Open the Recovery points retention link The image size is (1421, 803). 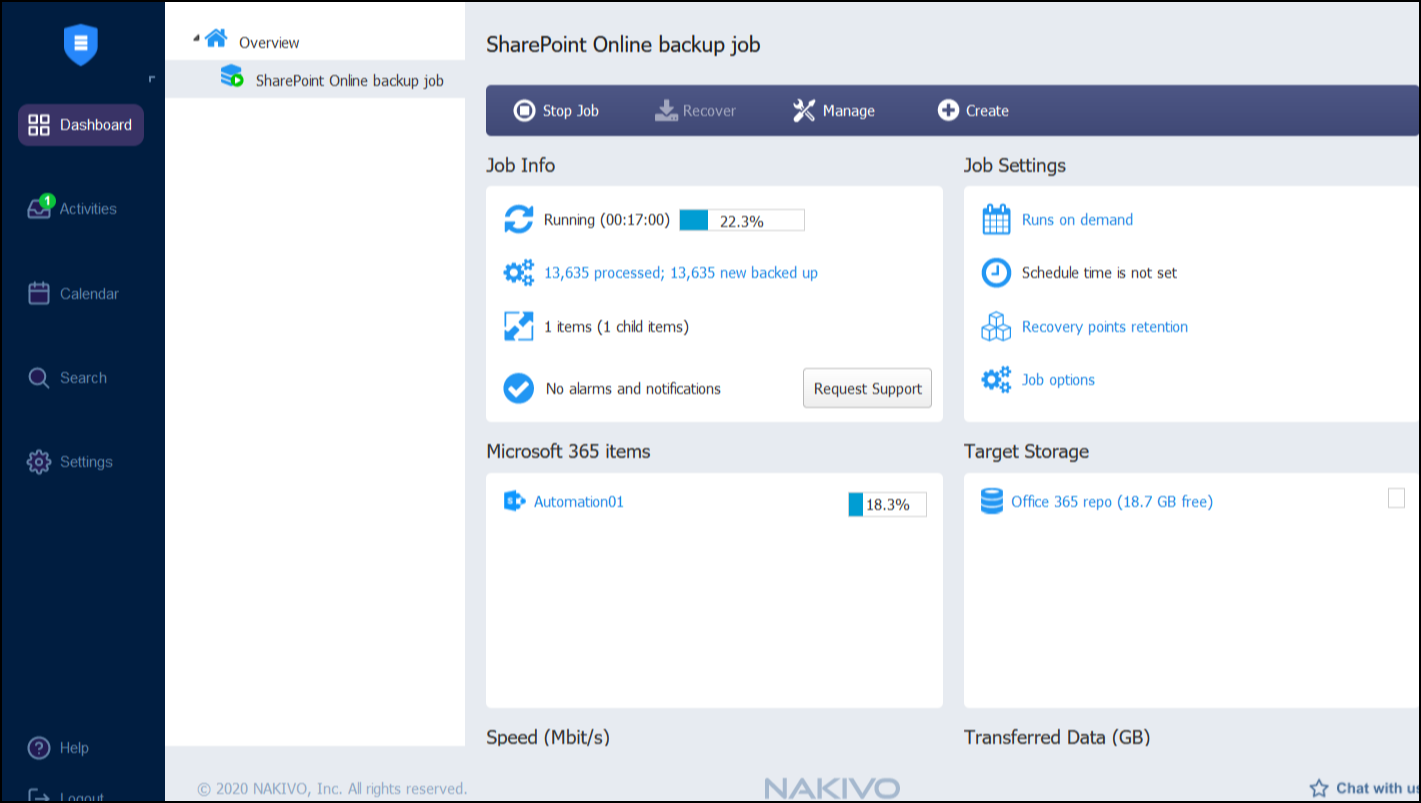click(x=1105, y=327)
